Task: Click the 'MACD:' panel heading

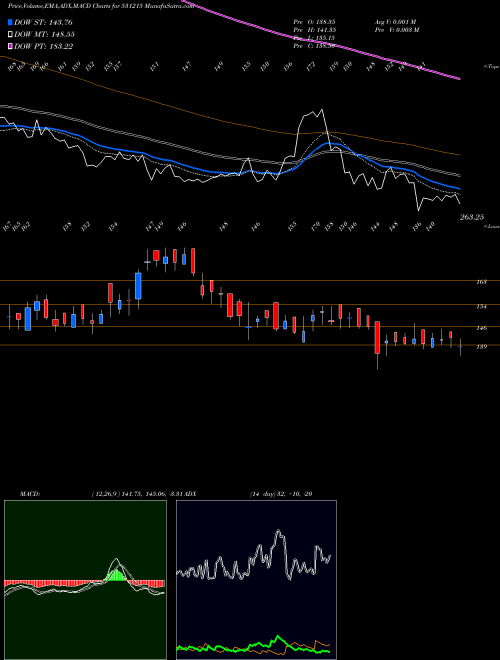Action: click(x=30, y=494)
